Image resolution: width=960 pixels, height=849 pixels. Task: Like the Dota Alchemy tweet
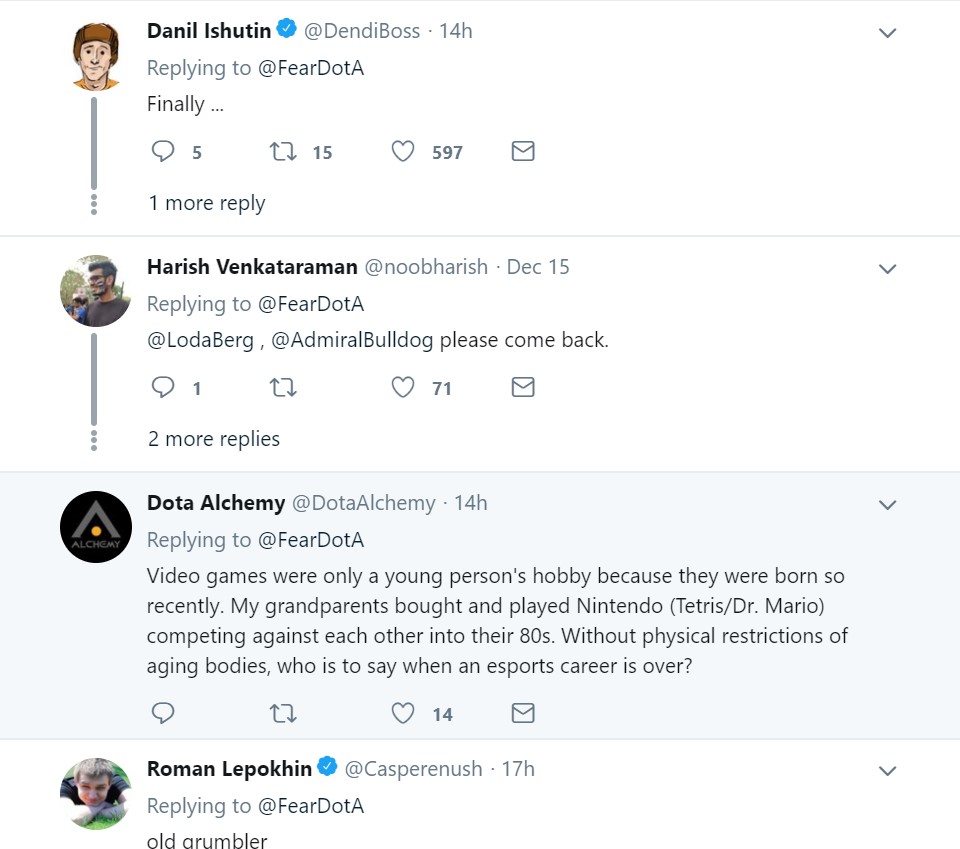[403, 713]
